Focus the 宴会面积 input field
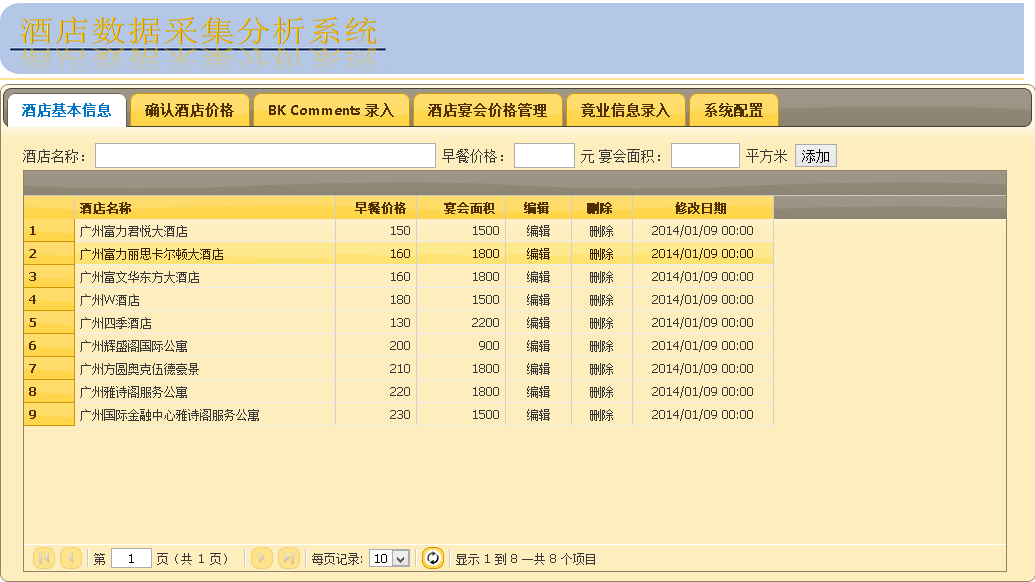Viewport: 1035px width, 582px height. (x=705, y=156)
